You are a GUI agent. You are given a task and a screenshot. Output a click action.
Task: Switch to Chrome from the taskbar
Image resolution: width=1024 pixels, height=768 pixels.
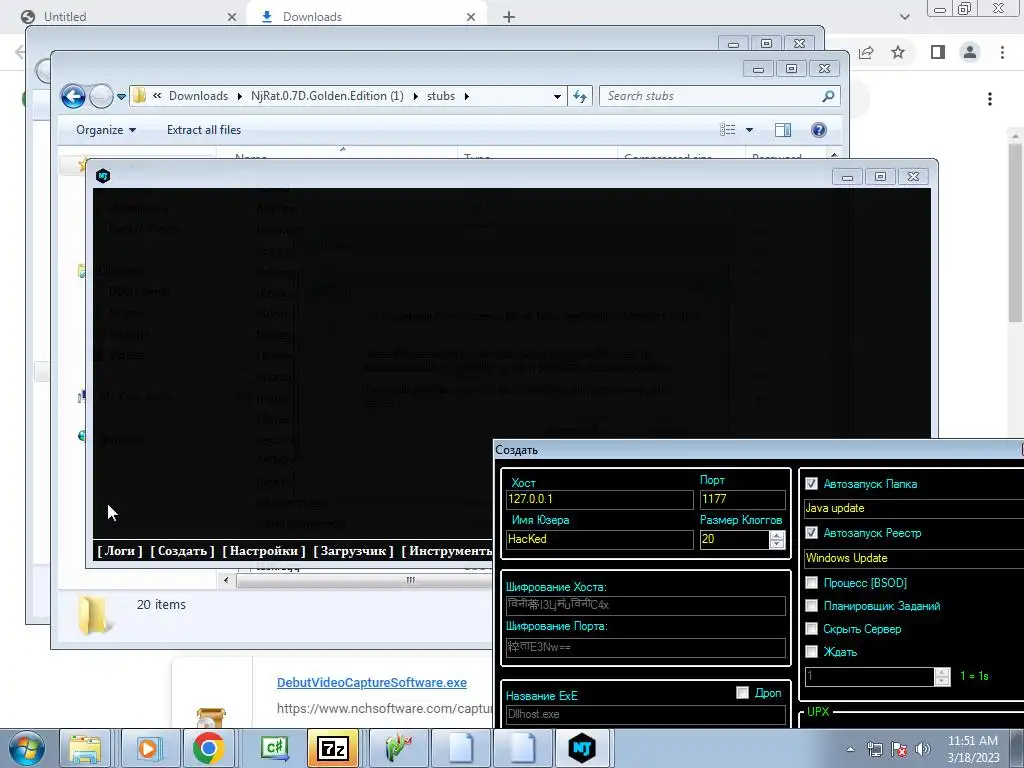click(208, 748)
